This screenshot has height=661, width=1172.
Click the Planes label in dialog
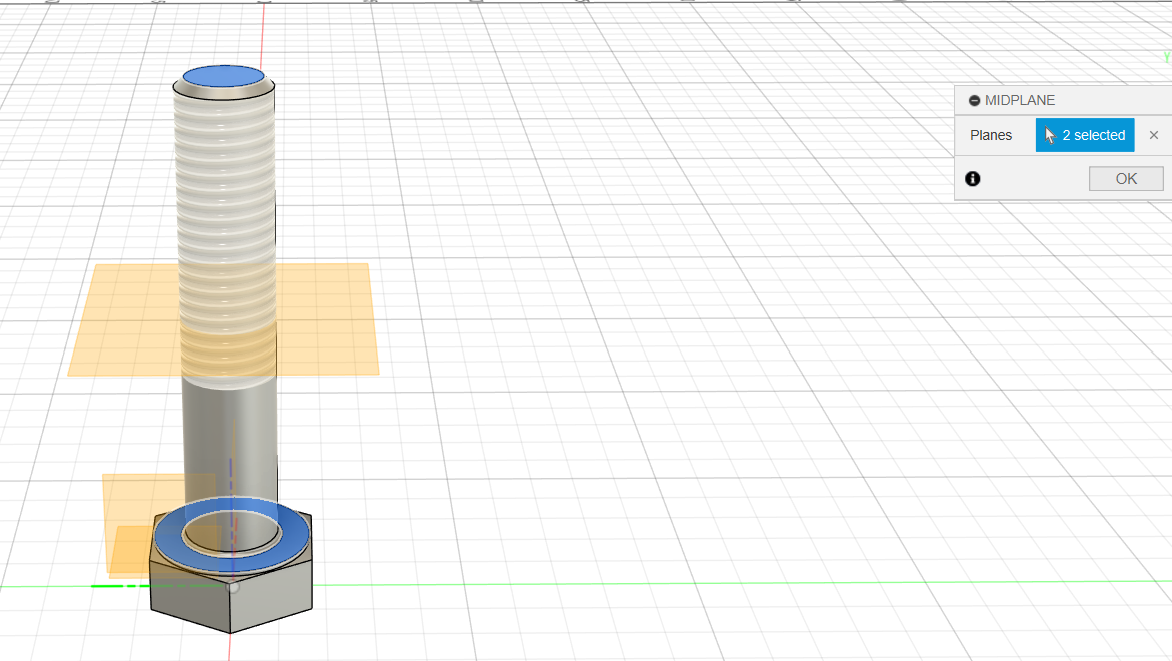click(991, 135)
